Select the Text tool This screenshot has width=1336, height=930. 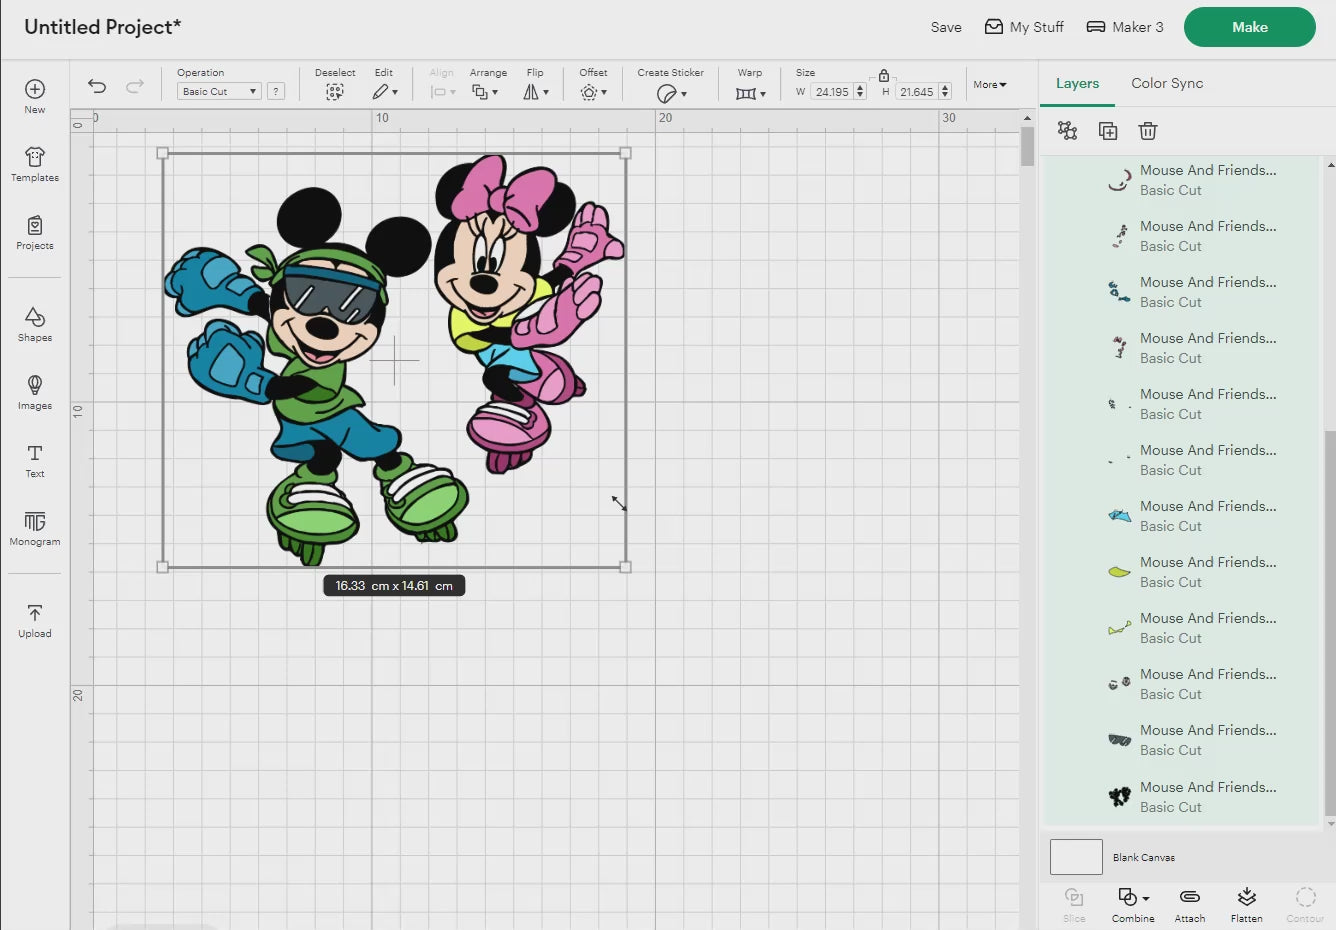tap(35, 460)
